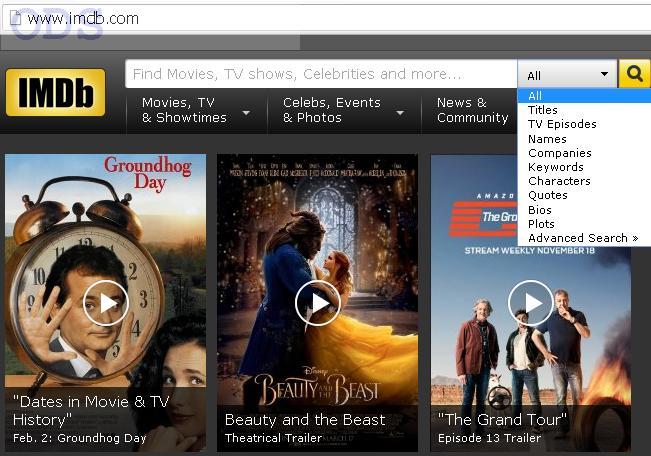Select Plots in the dropdown list
651x456 pixels.
pos(541,224)
